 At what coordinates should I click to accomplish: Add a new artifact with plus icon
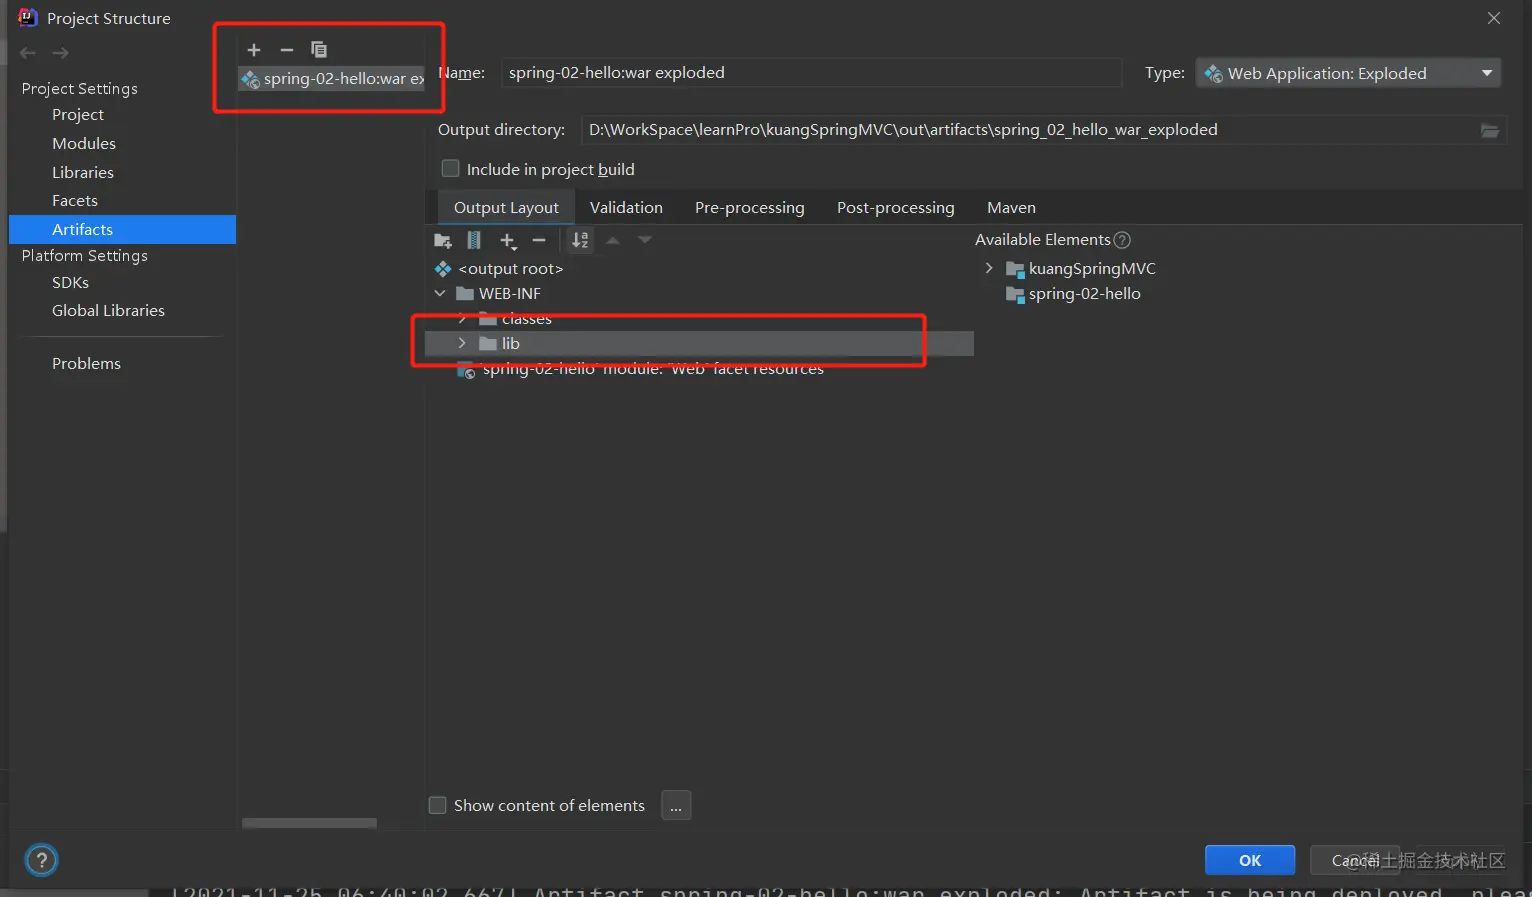(x=254, y=50)
